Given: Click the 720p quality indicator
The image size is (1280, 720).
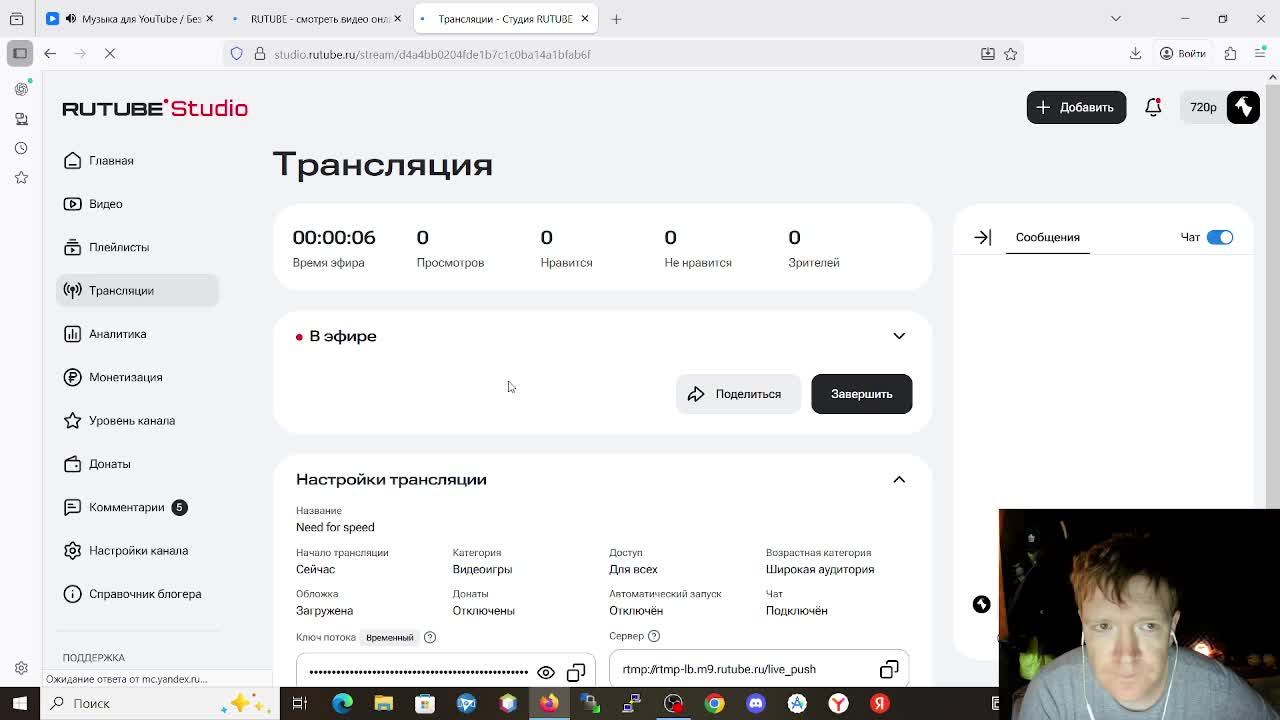Looking at the screenshot, I should [1203, 107].
